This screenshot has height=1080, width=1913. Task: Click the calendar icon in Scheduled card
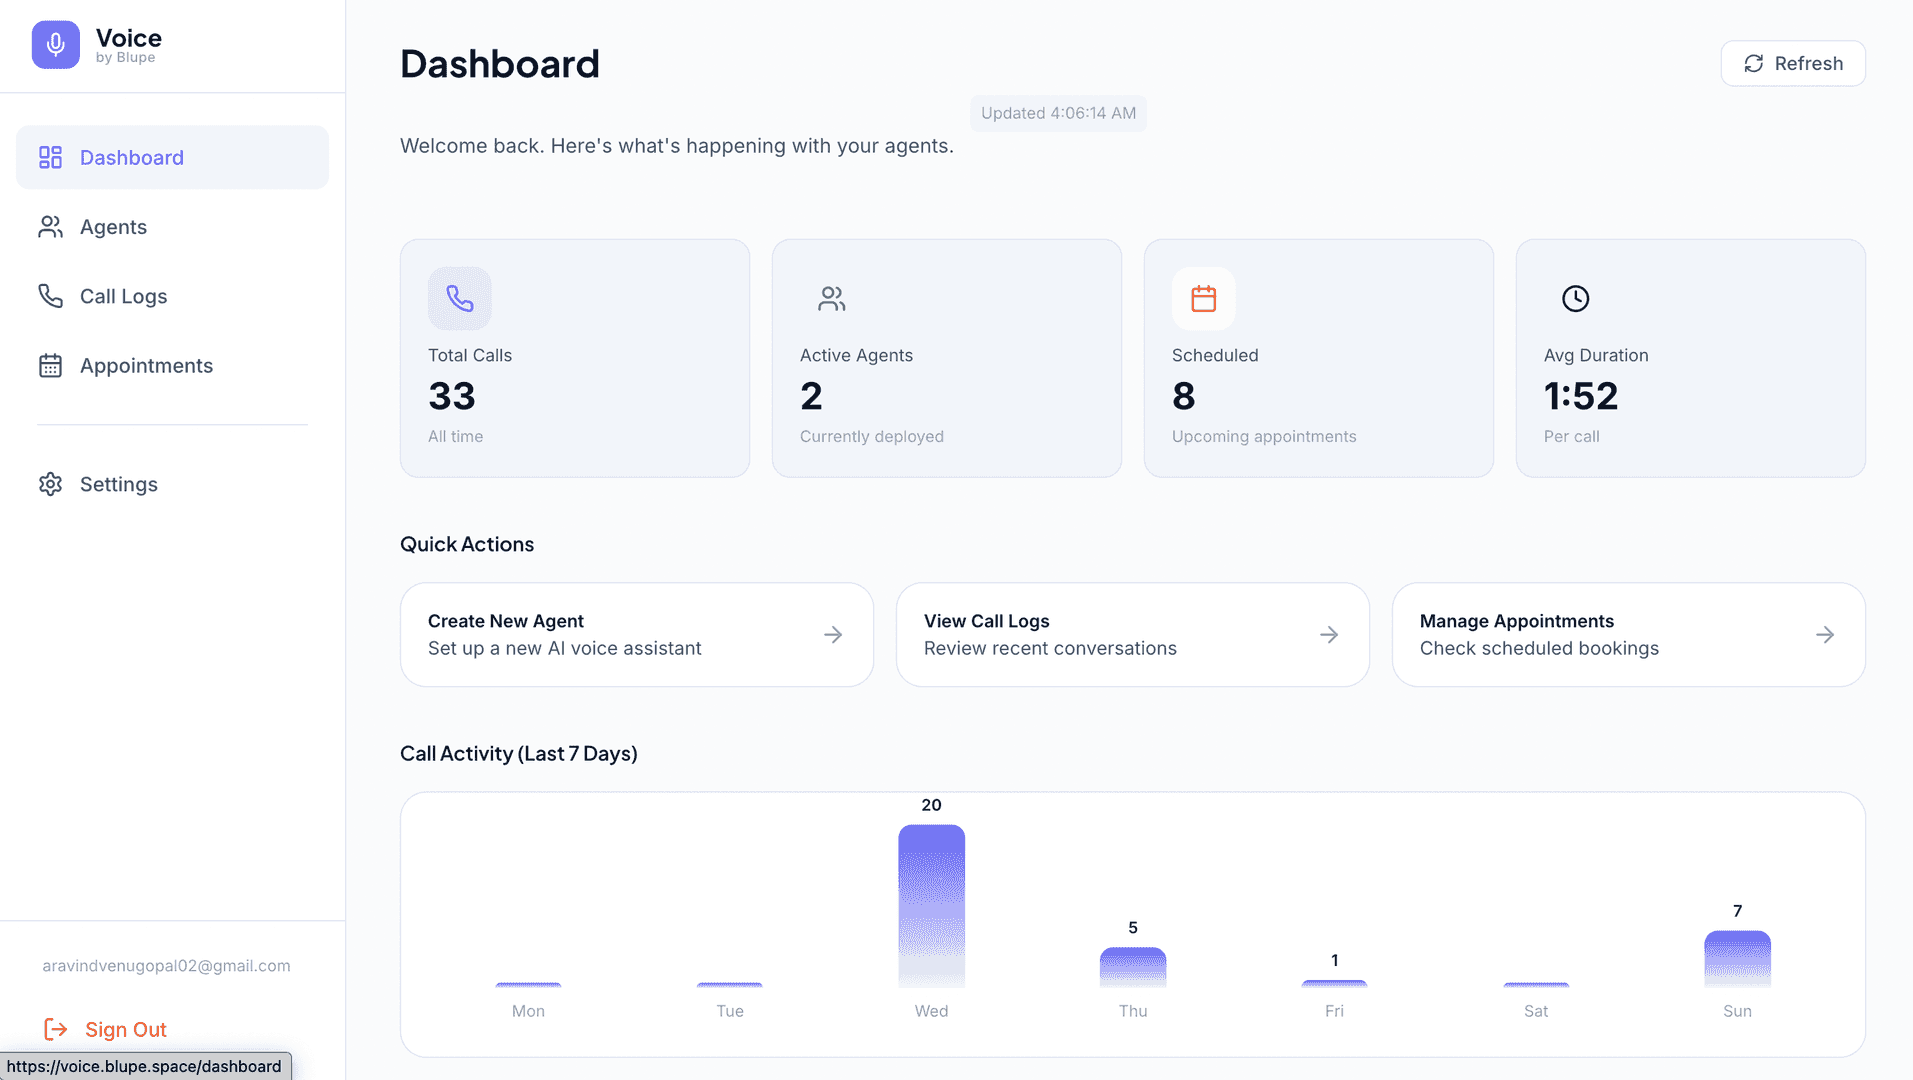1203,298
